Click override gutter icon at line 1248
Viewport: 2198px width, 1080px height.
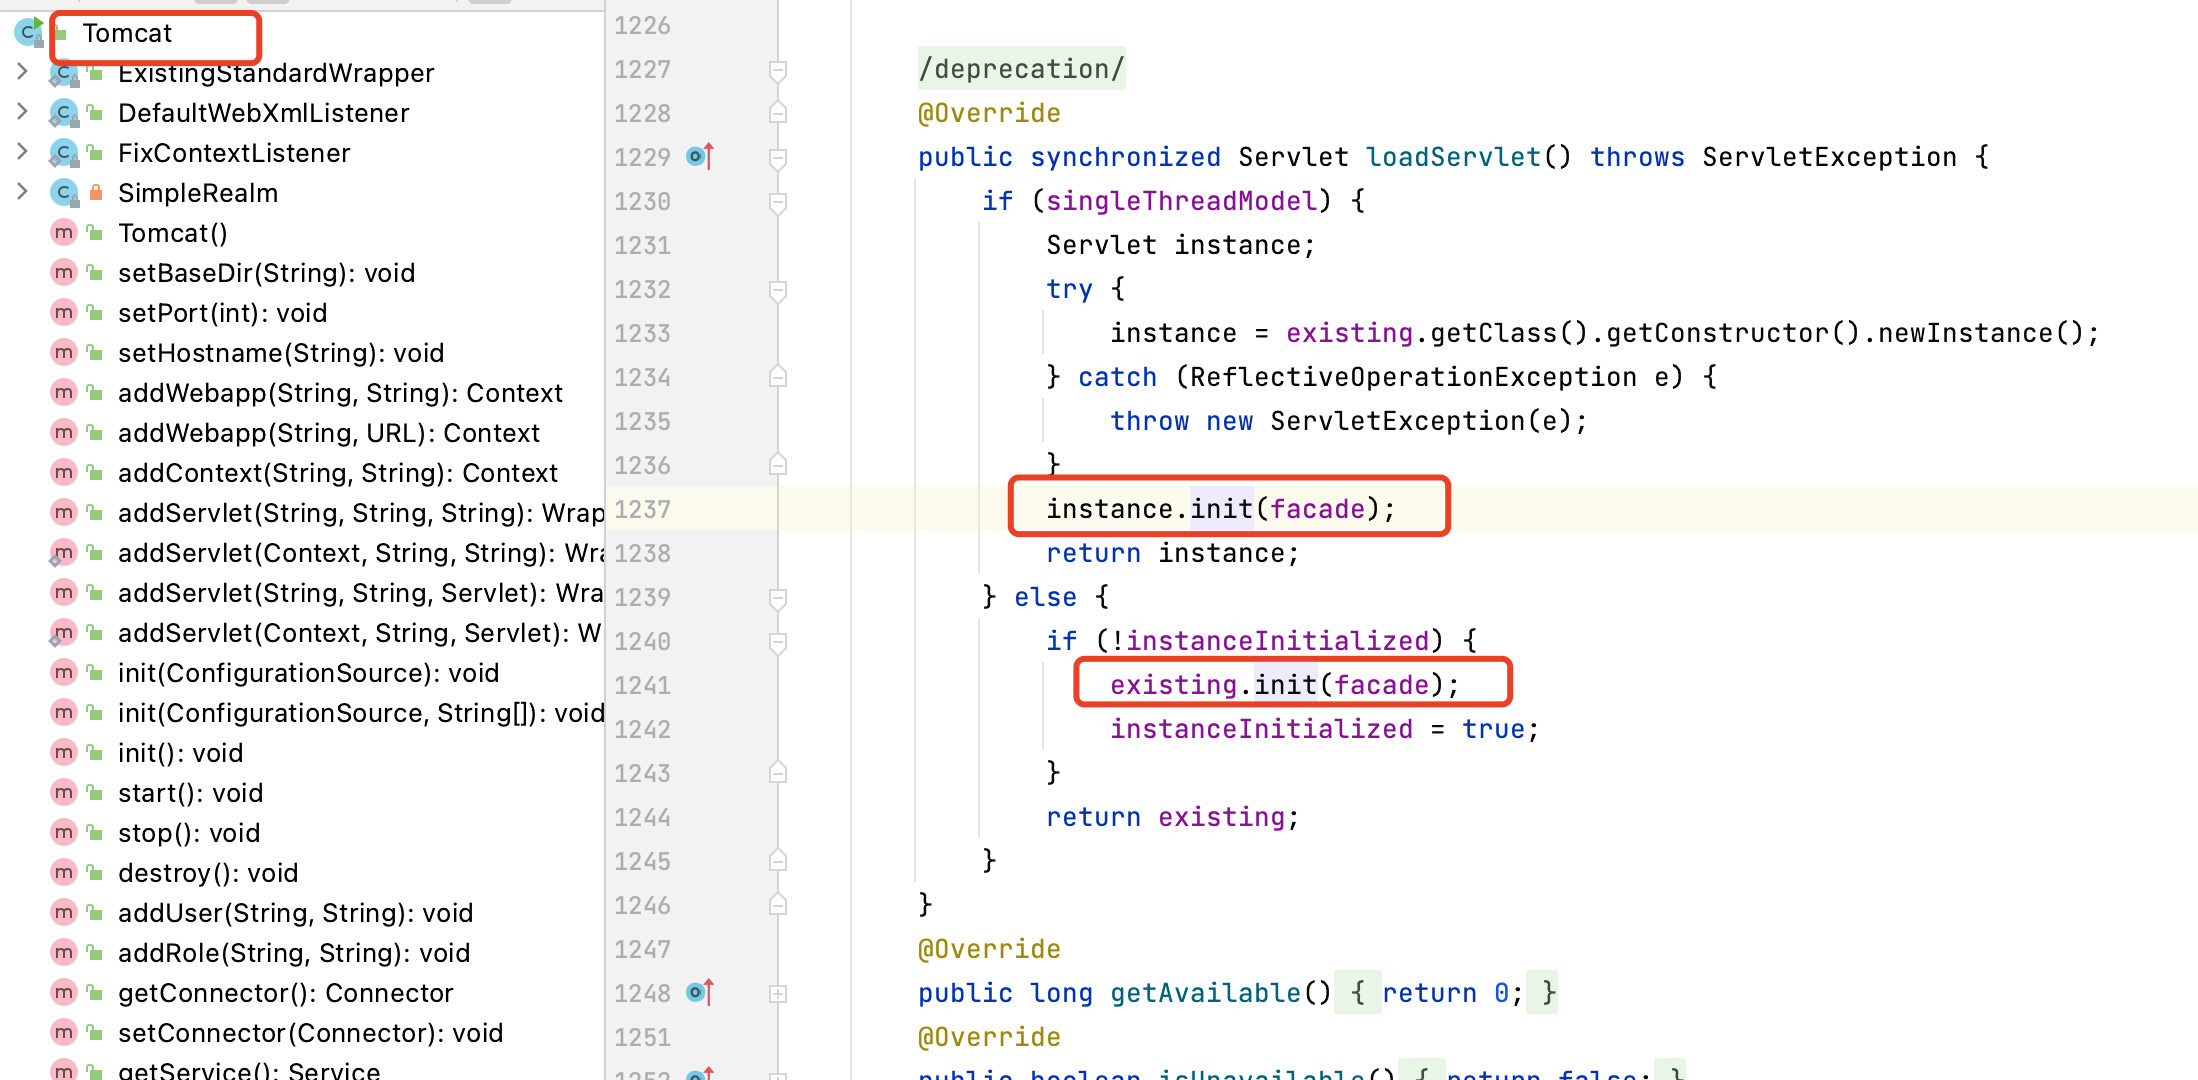[x=699, y=993]
